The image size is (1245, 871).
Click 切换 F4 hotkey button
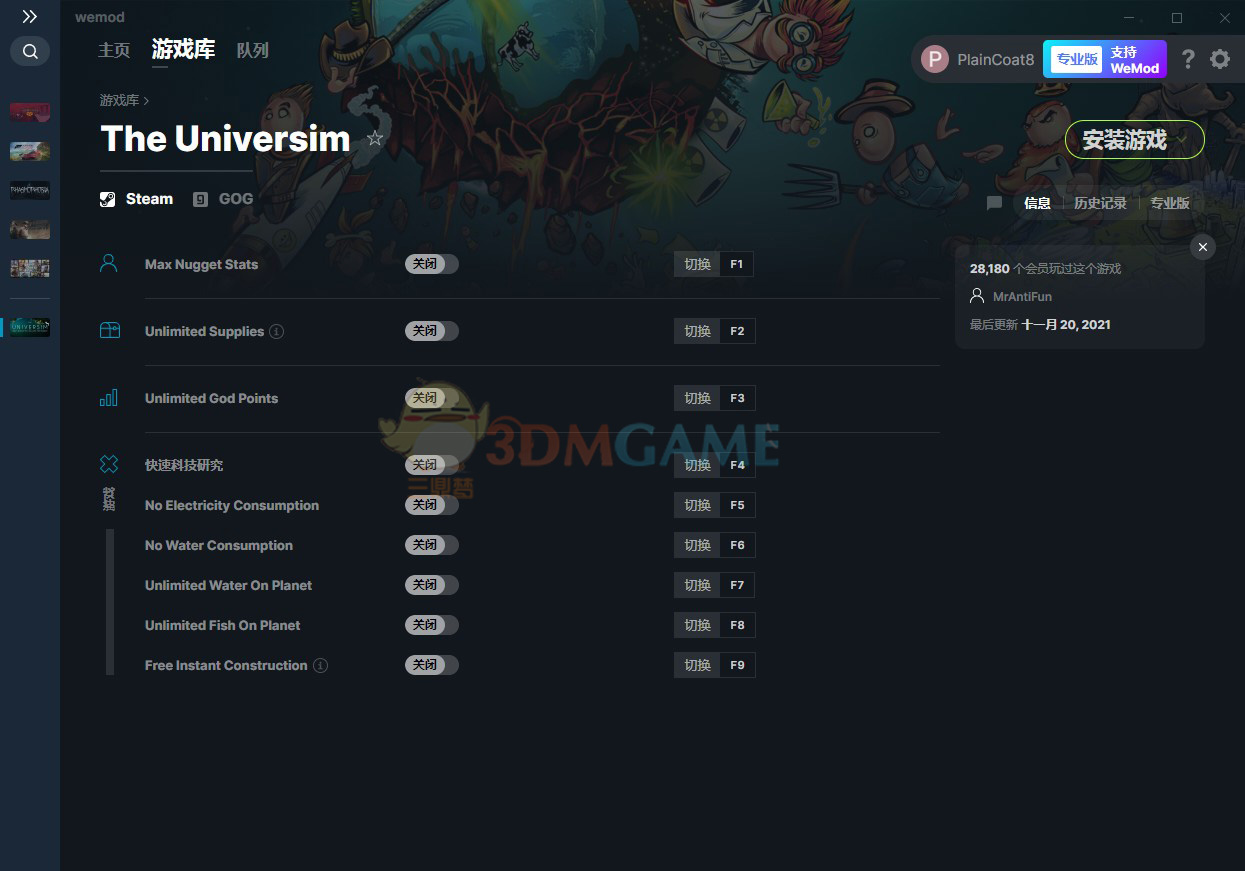(x=715, y=465)
